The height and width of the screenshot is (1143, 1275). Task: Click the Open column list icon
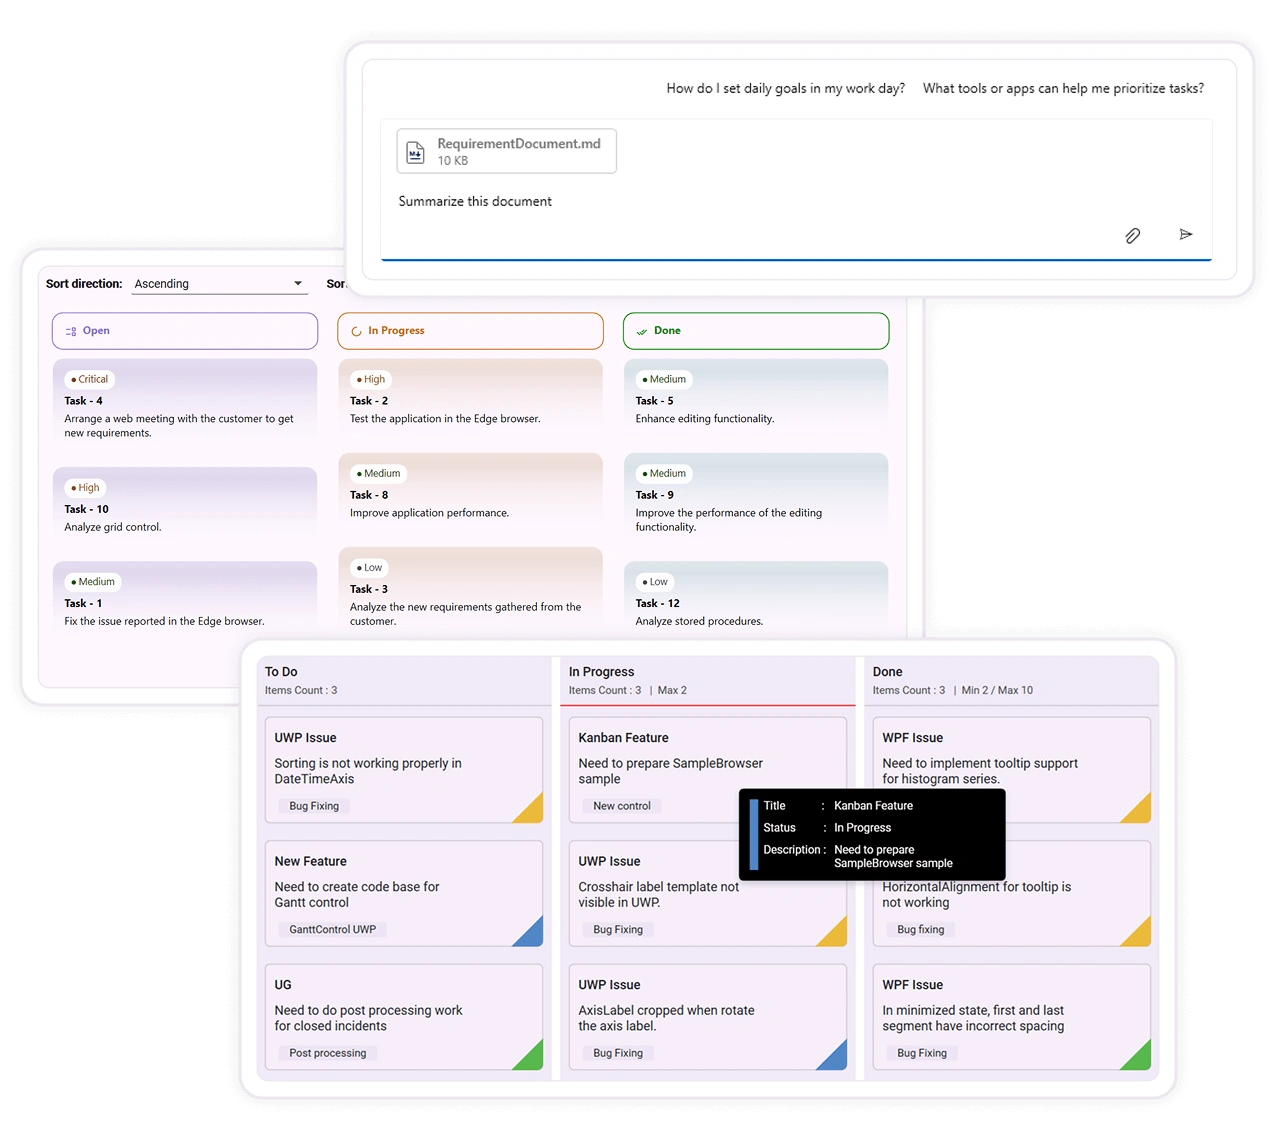pyautogui.click(x=71, y=331)
